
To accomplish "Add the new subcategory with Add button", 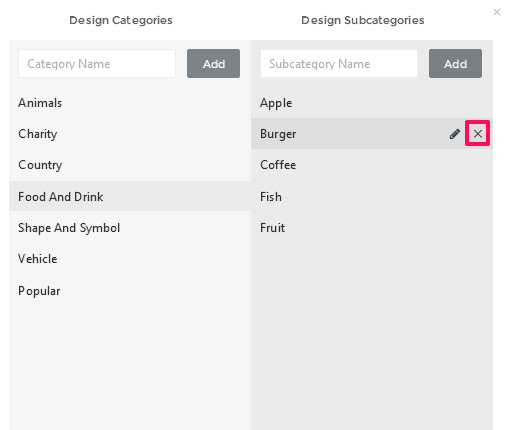I will (455, 64).
